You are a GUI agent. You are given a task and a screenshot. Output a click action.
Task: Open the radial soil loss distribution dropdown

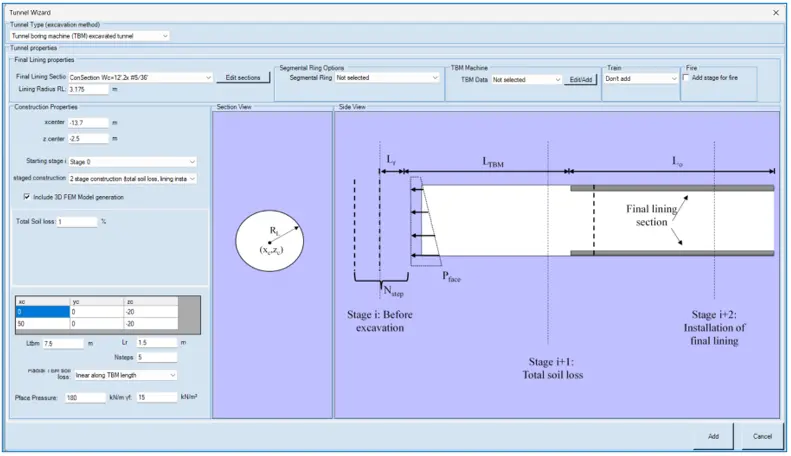click(125, 375)
